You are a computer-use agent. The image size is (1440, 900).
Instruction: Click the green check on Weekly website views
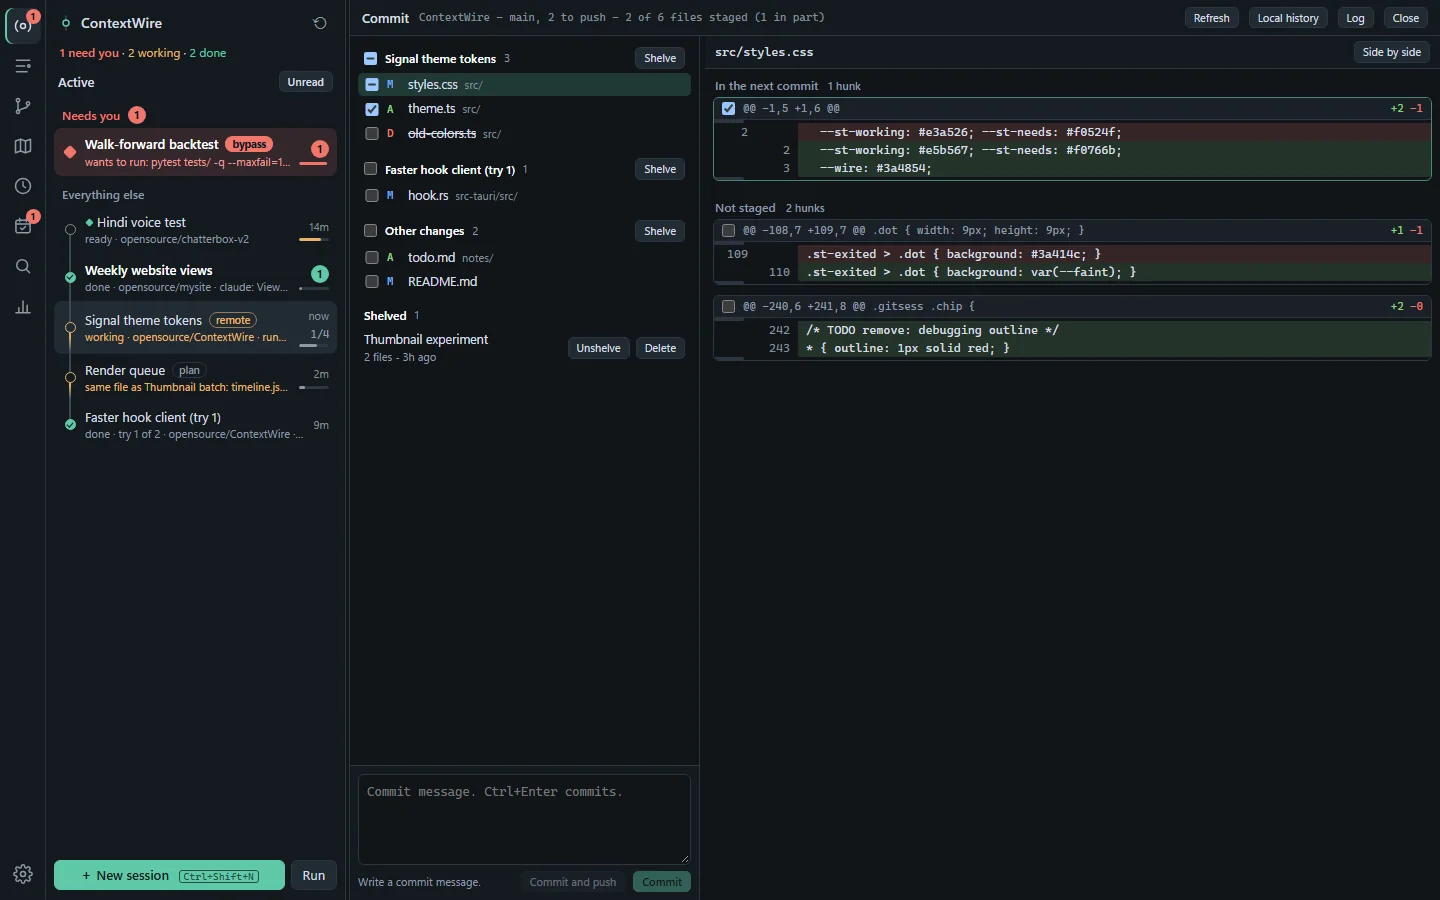point(70,277)
